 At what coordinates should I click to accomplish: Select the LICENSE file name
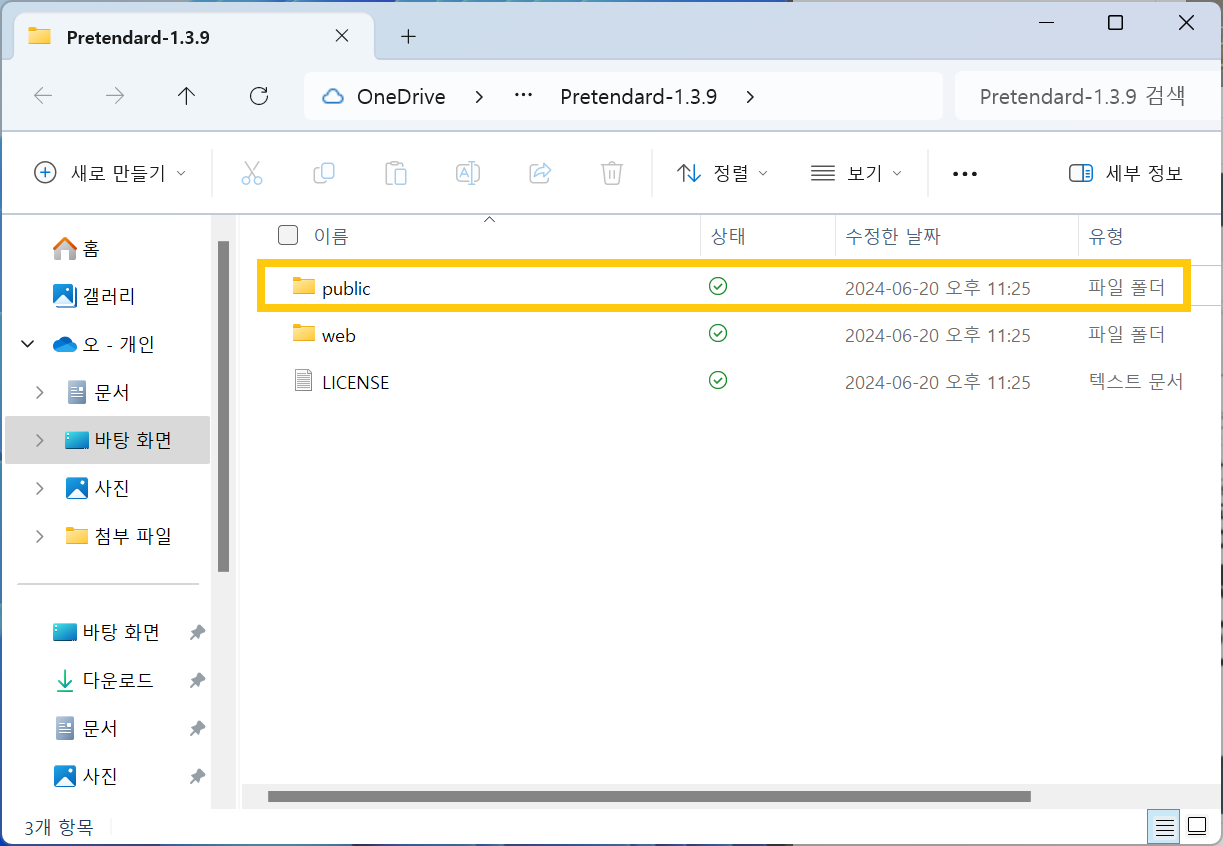click(355, 383)
